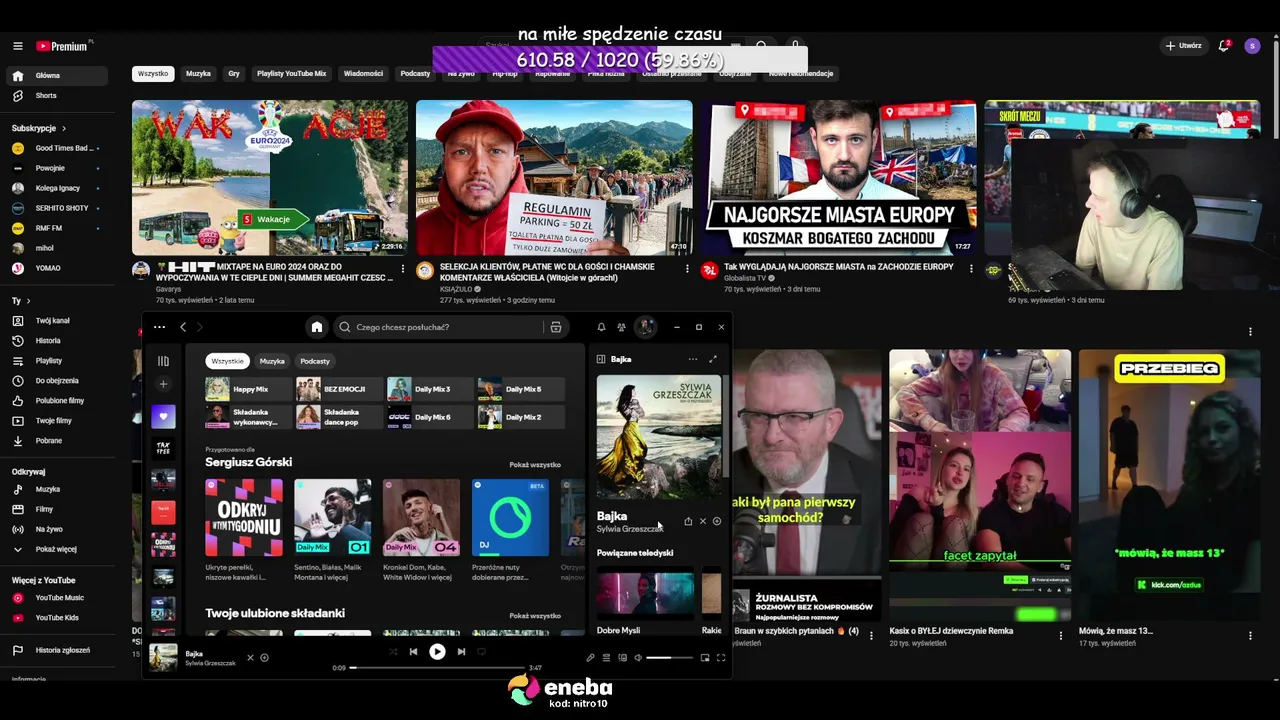Open options for Globalista TV video

coord(971,269)
